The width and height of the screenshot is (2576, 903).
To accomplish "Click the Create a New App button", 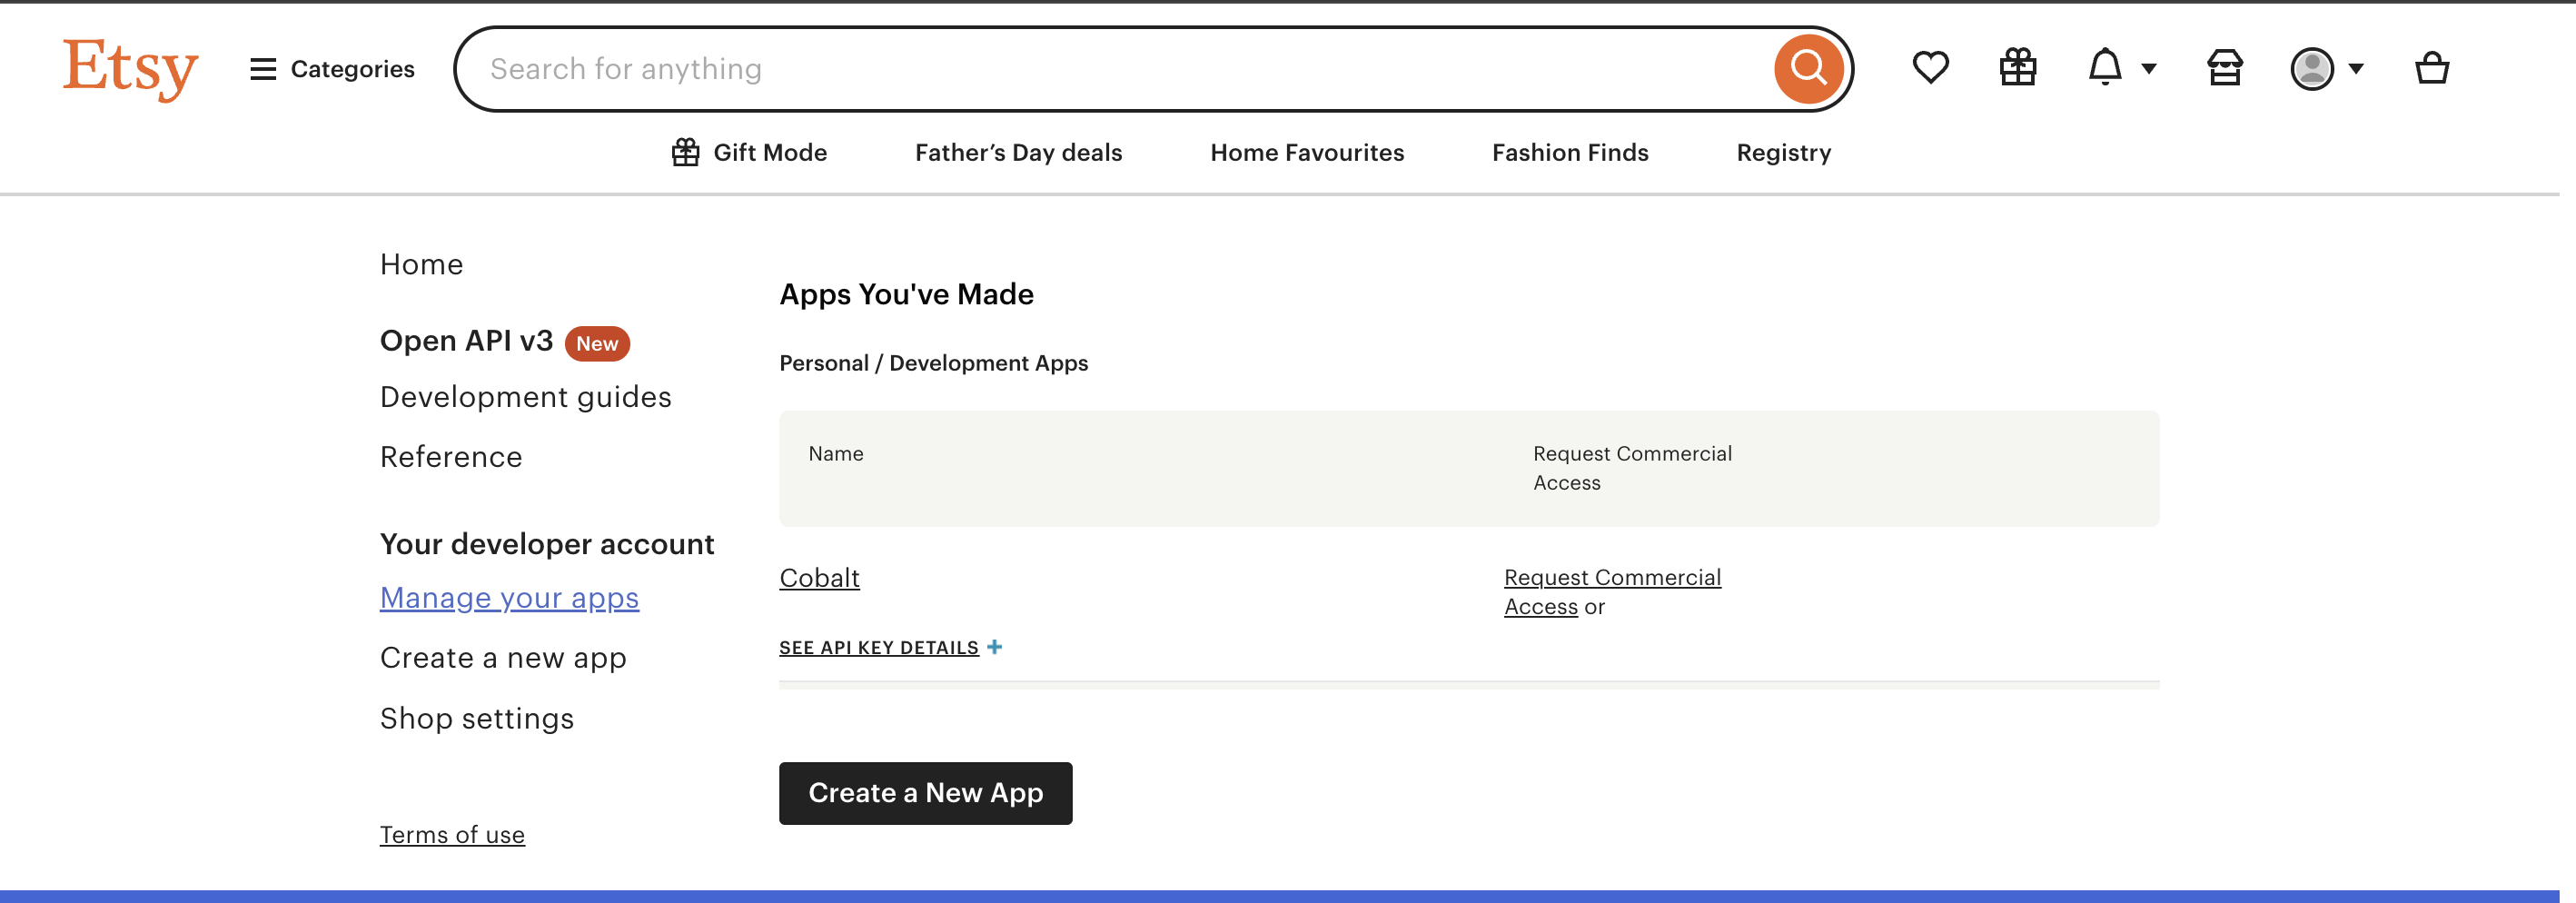I will click(925, 794).
